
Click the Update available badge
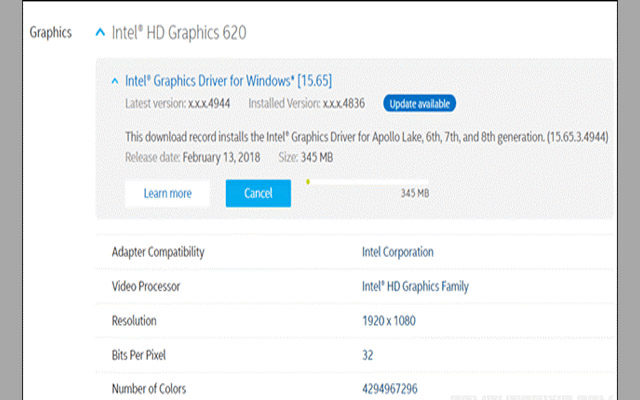418,103
